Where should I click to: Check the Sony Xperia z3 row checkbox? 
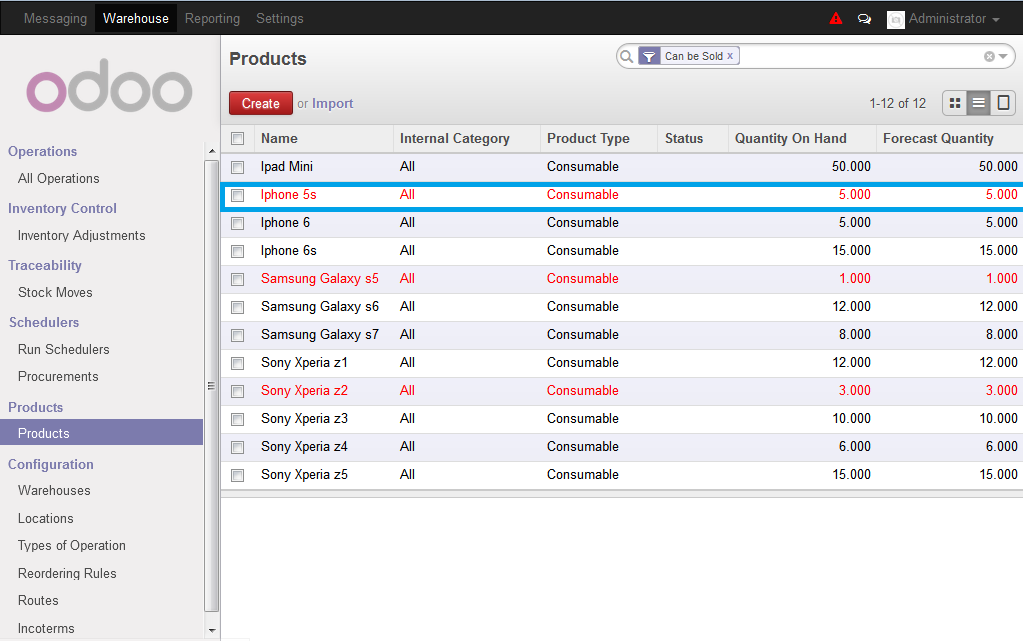pos(237,419)
